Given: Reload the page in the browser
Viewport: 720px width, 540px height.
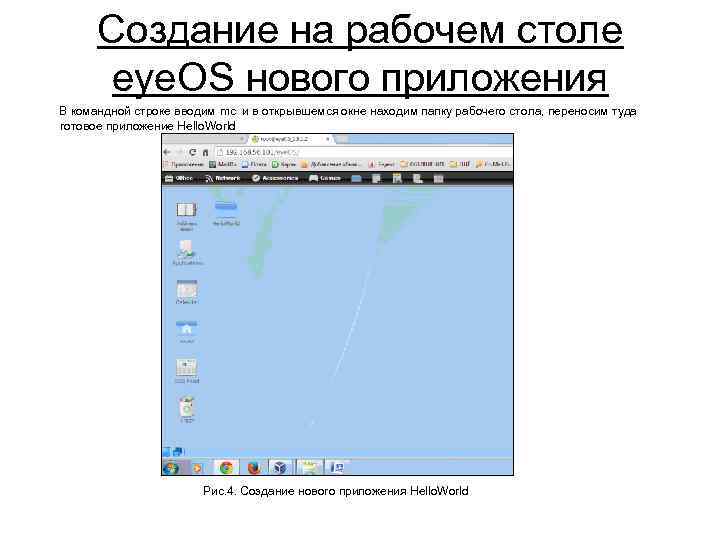Looking at the screenshot, I should tap(193, 152).
